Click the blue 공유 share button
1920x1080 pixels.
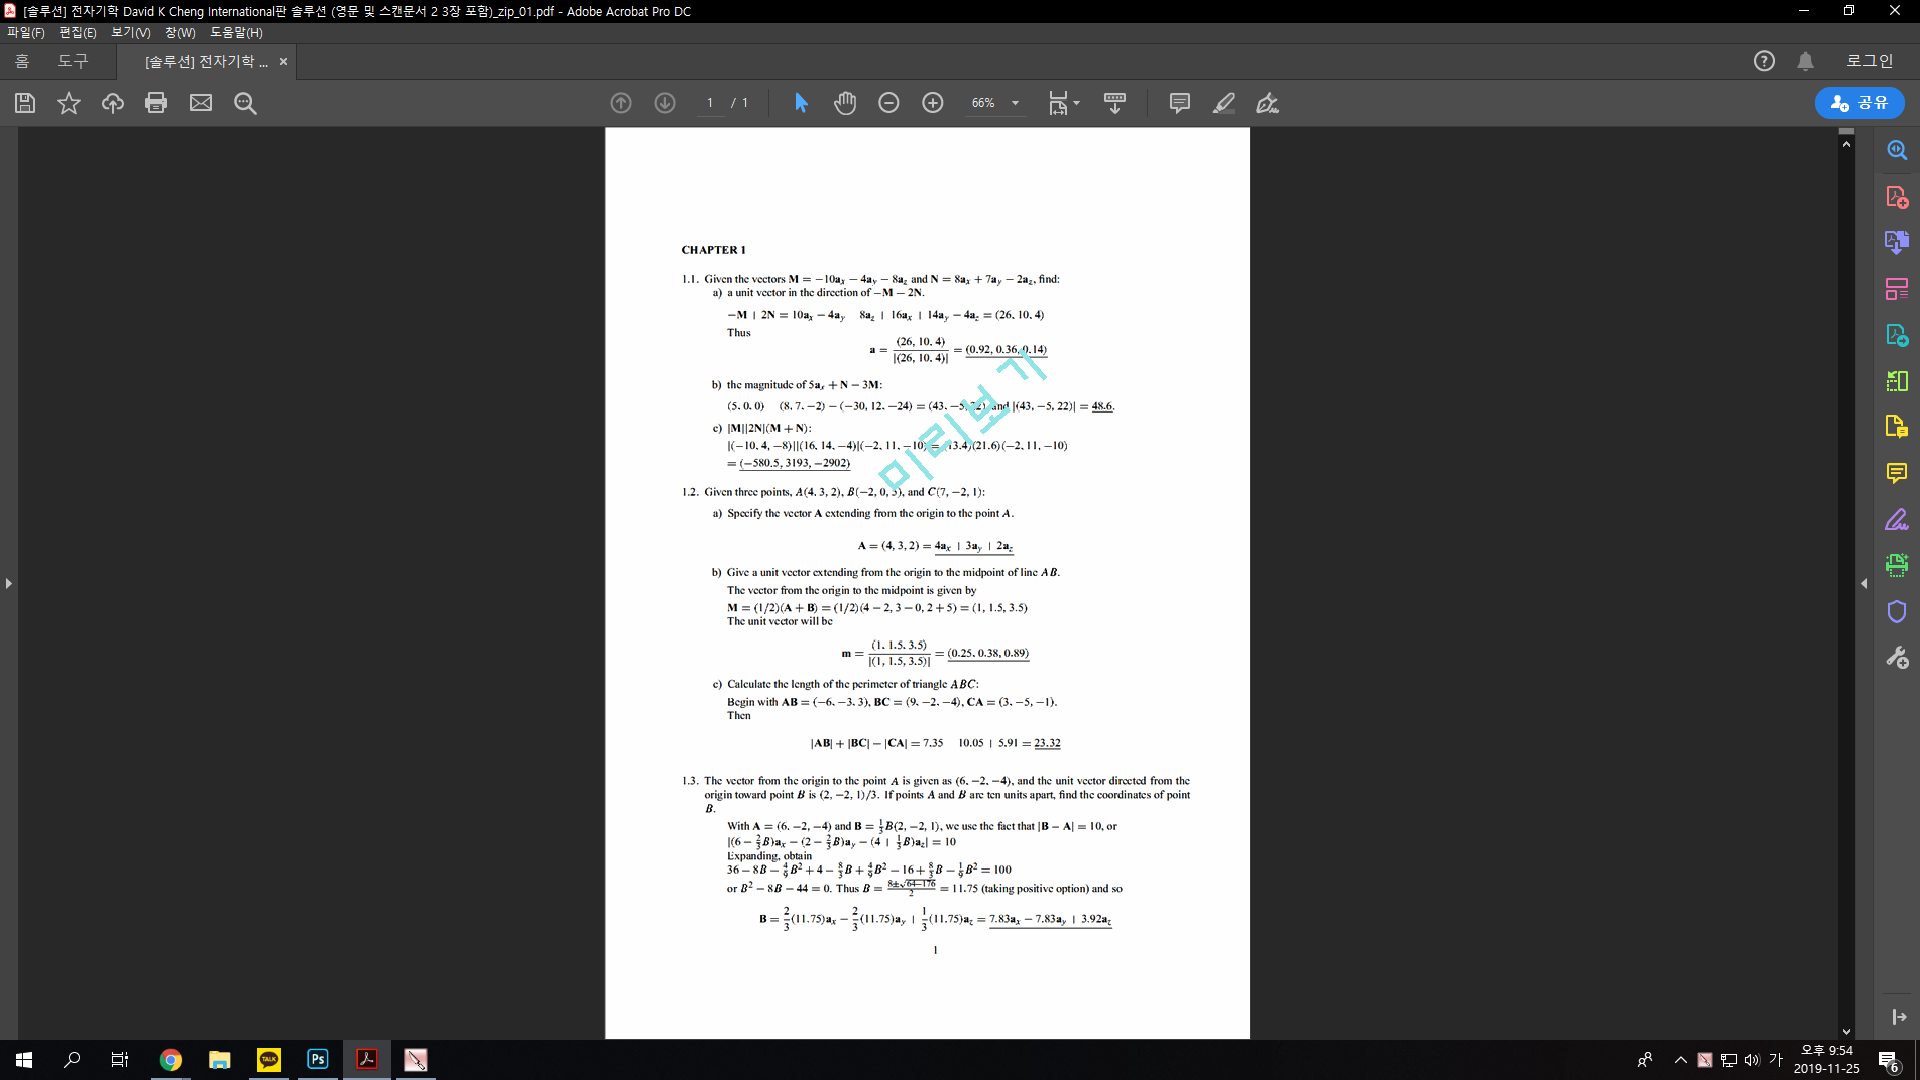(x=1859, y=103)
